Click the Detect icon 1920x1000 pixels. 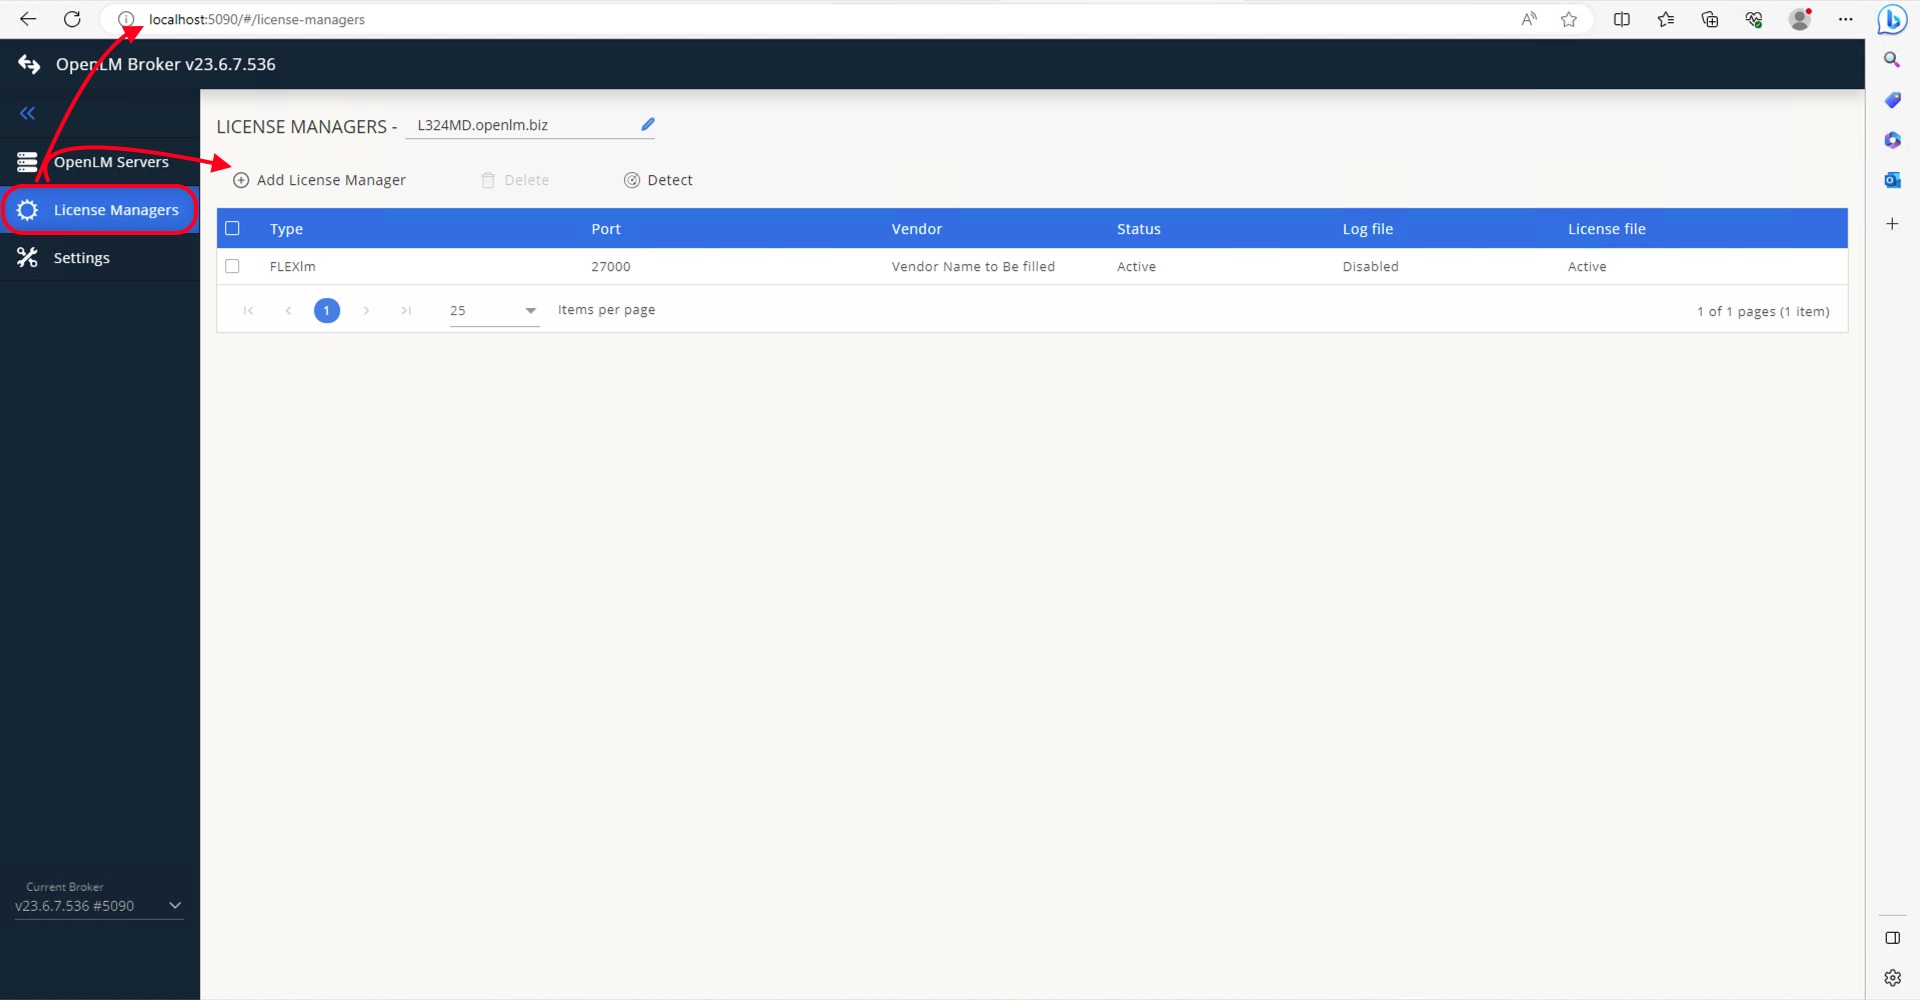631,180
